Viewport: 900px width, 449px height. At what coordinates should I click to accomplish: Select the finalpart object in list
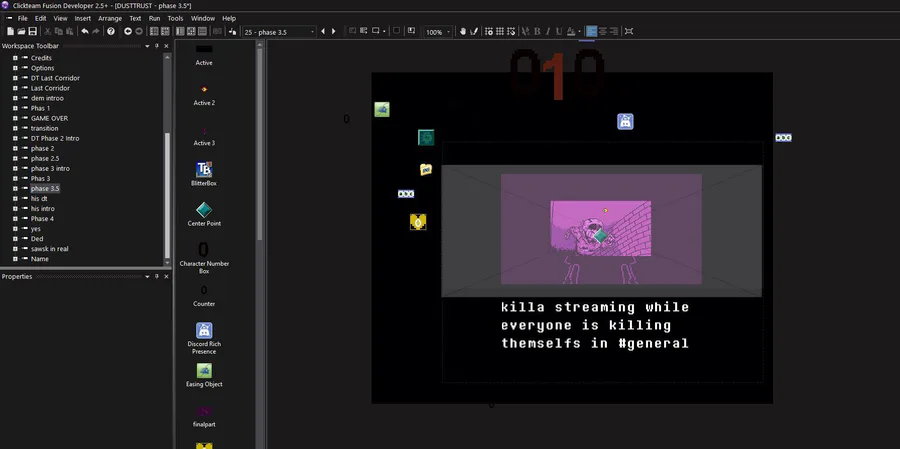coord(204,416)
